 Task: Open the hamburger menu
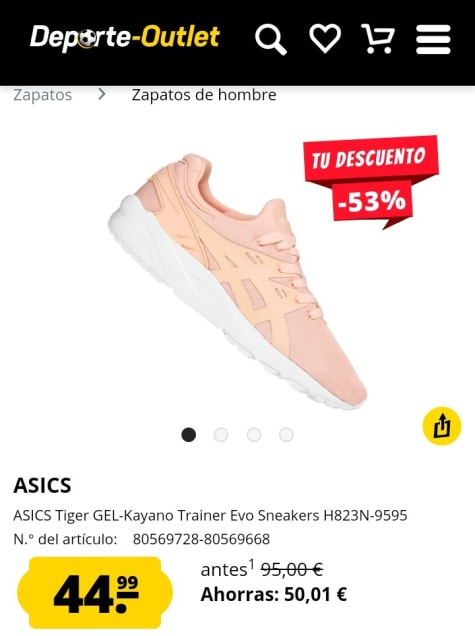[433, 39]
